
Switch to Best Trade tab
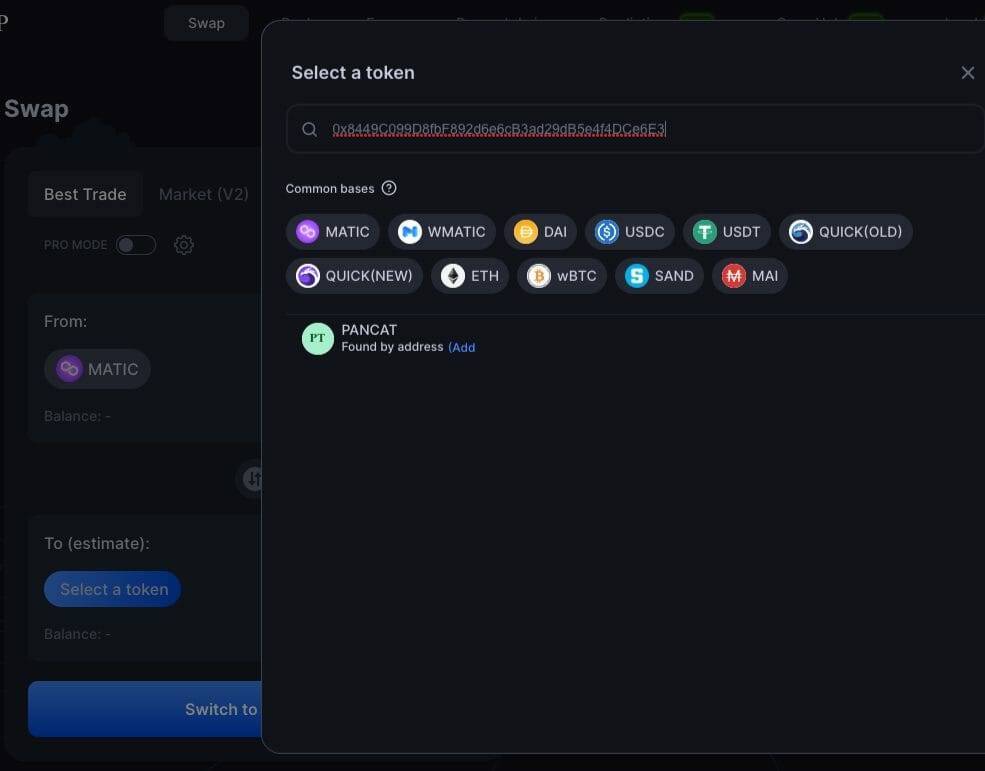pyautogui.click(x=85, y=194)
